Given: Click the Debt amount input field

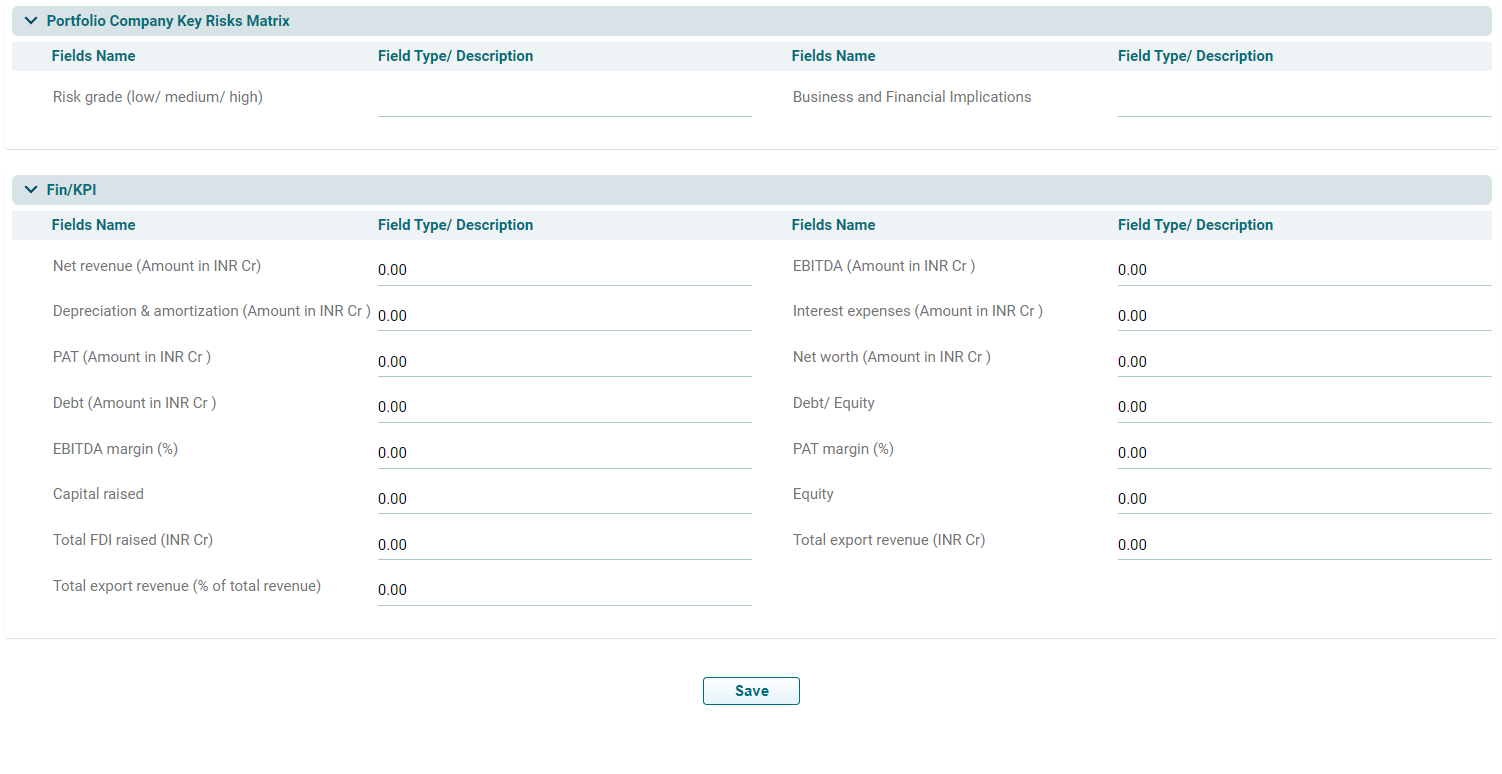Looking at the screenshot, I should 564,407.
